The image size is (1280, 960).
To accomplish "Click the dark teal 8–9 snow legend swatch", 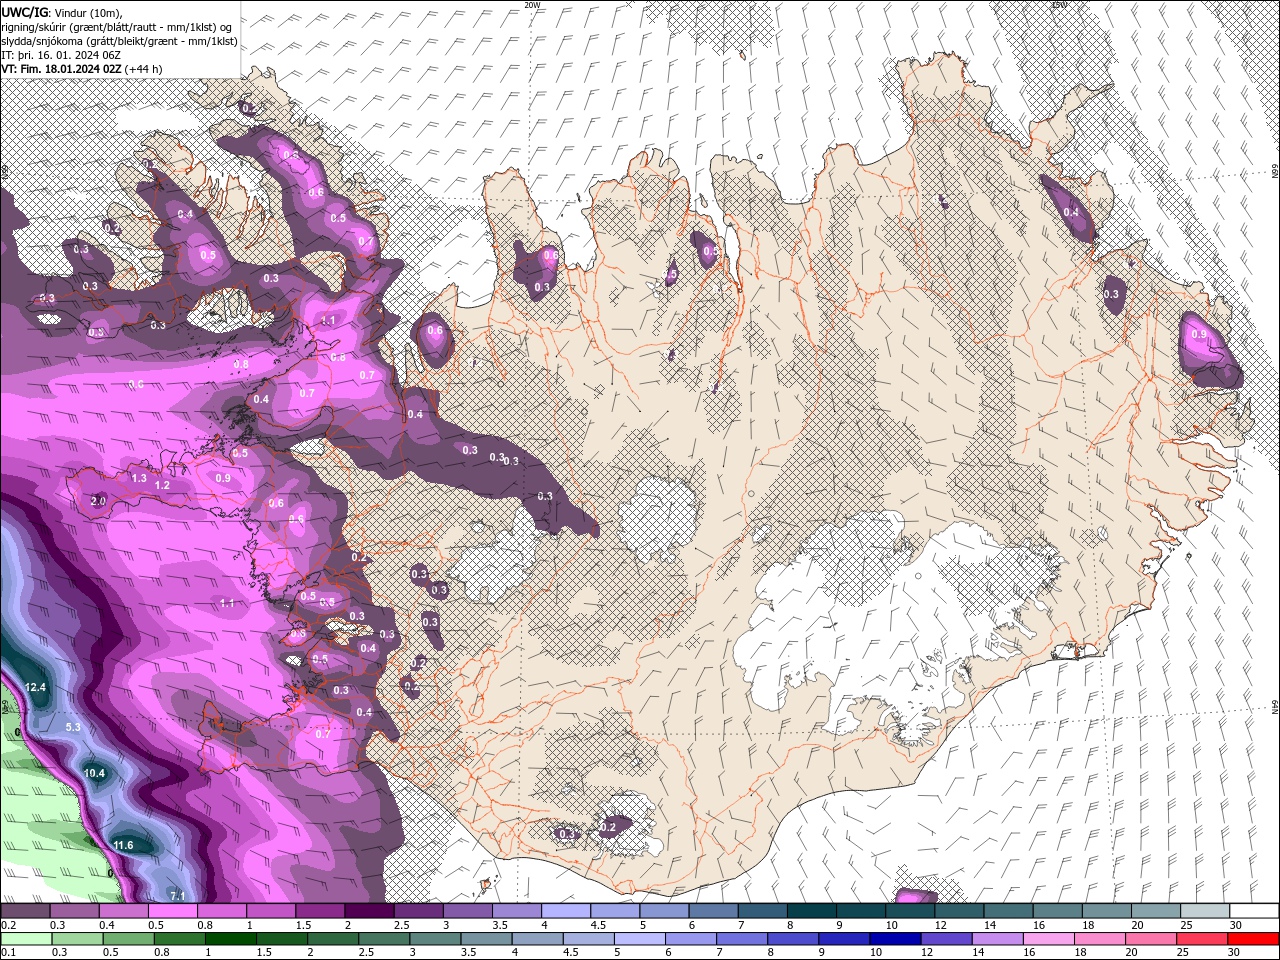I will (x=812, y=911).
